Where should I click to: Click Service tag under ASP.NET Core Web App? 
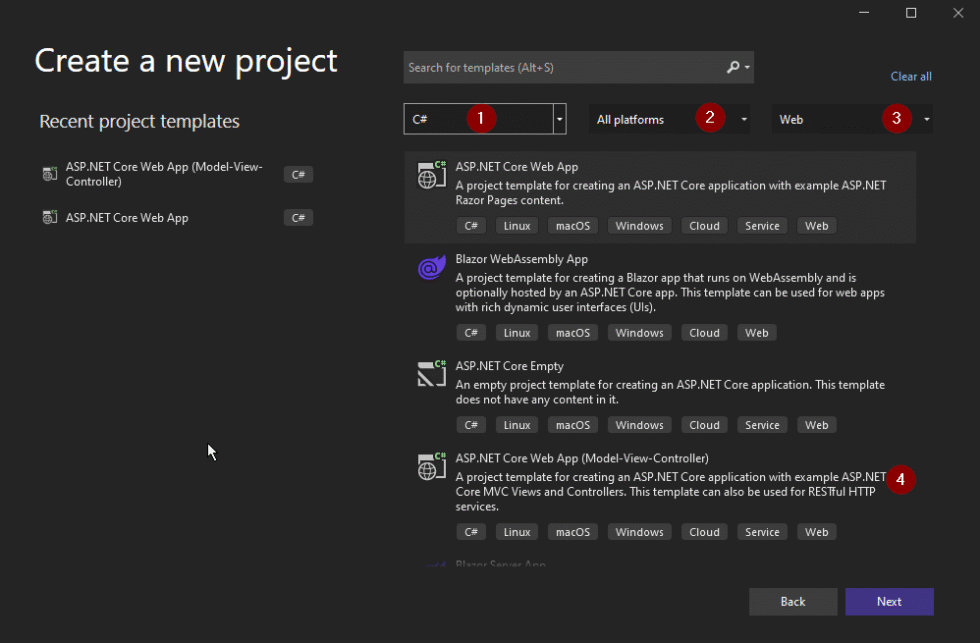coord(762,226)
